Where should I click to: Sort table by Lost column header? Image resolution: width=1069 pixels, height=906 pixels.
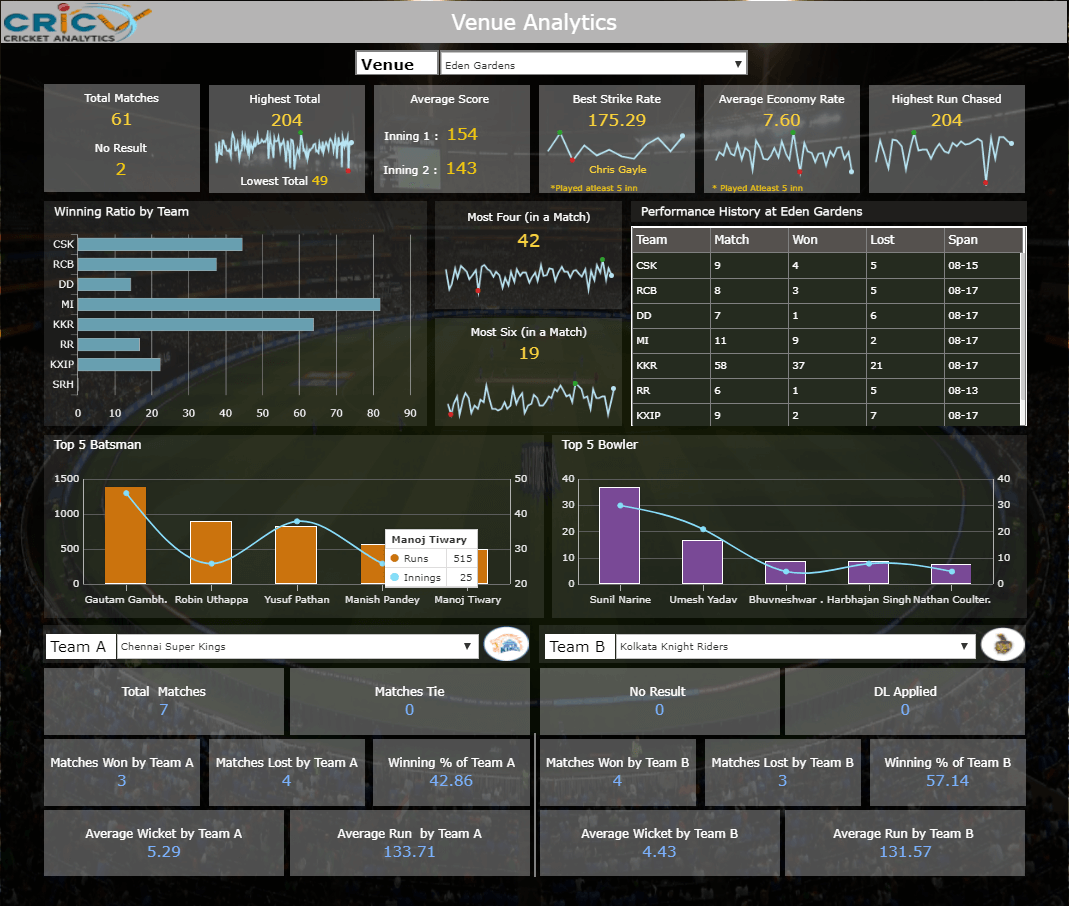(905, 240)
